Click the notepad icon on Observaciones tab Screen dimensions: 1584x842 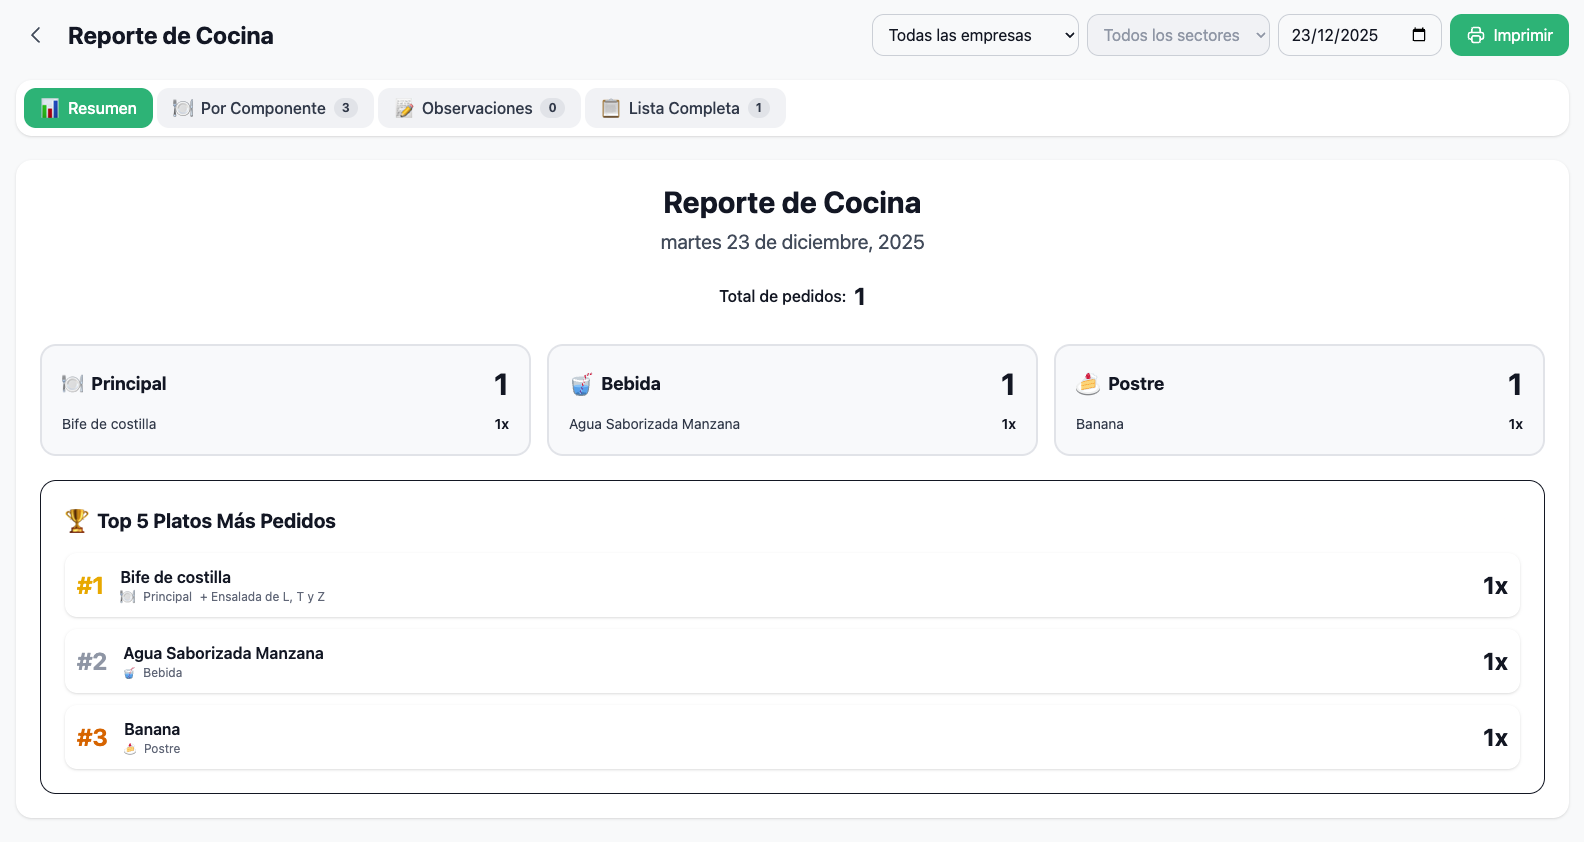coord(404,108)
